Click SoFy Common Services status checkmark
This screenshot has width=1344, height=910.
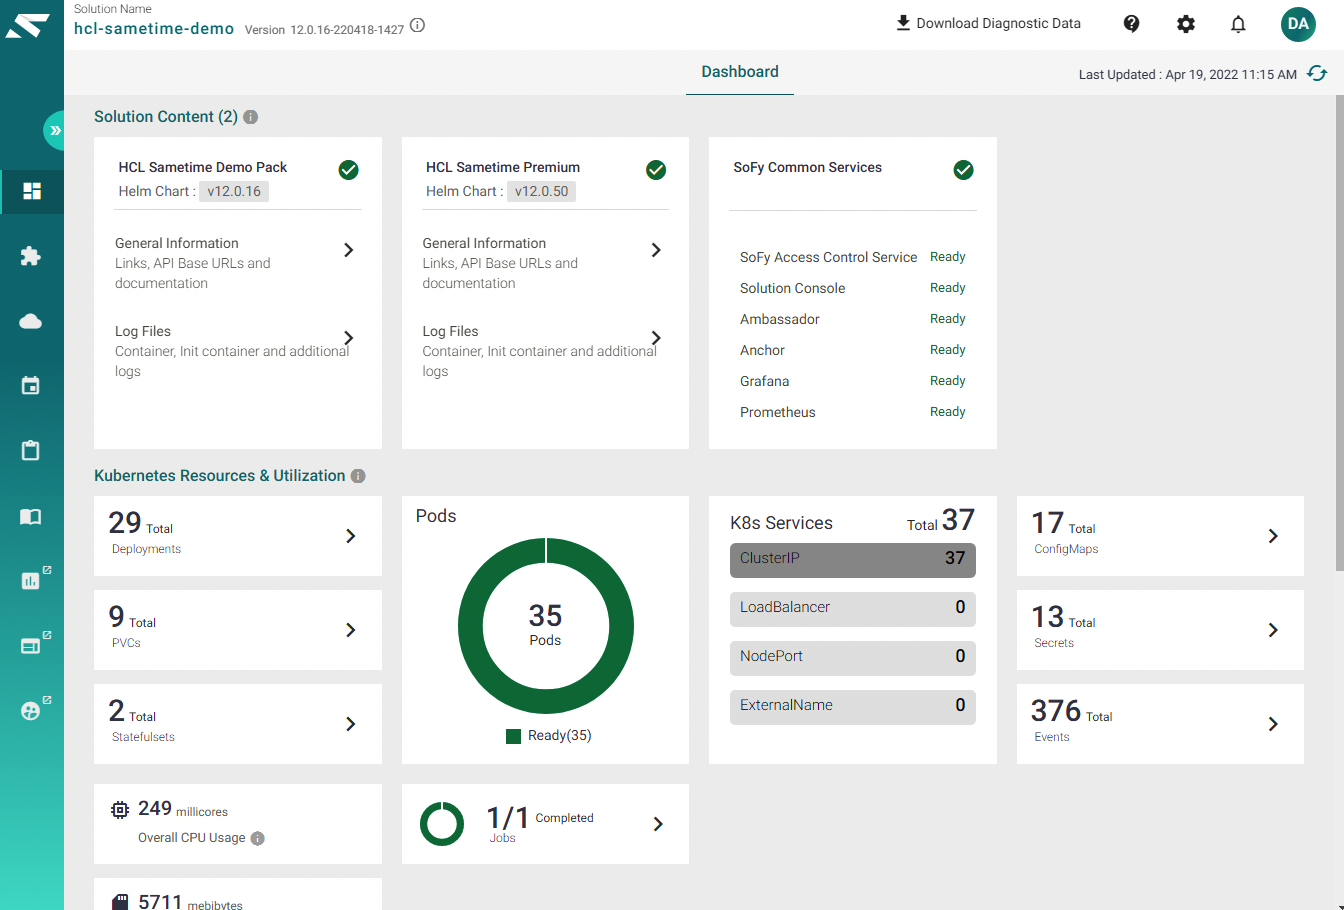[x=963, y=170]
